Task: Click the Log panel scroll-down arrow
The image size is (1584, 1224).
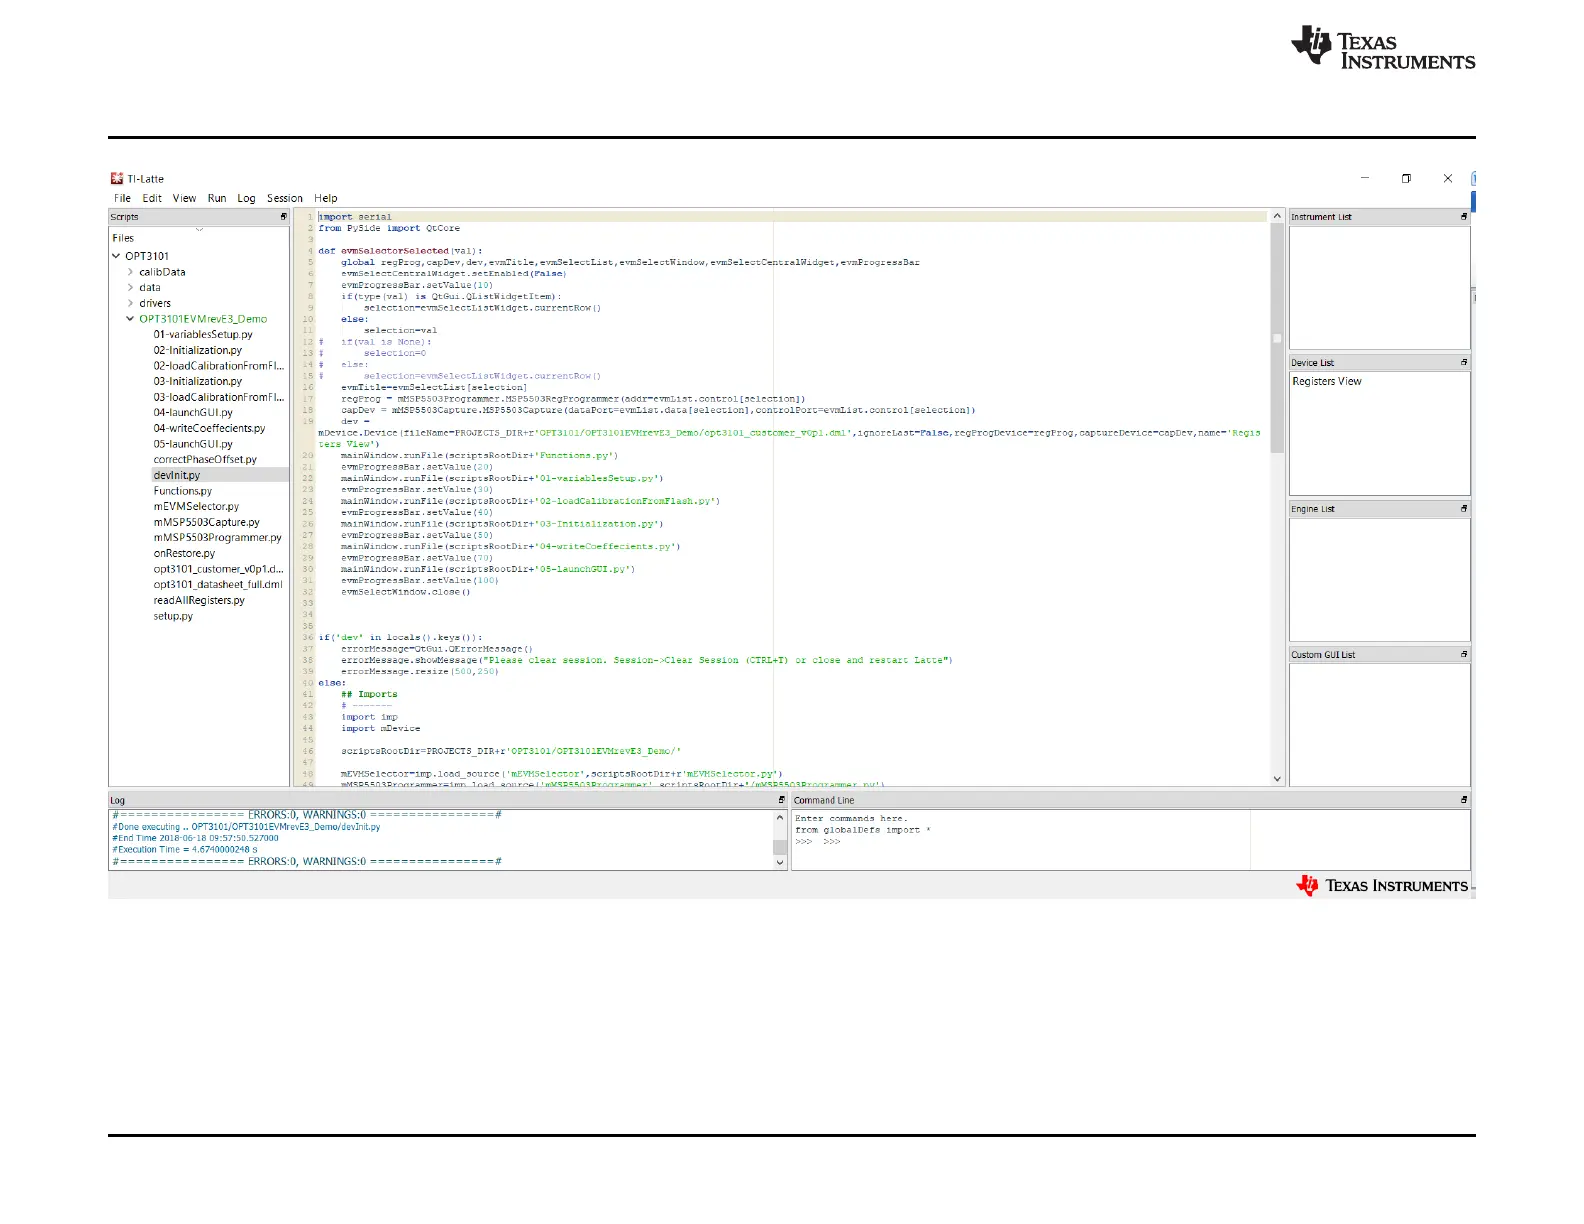Action: 781,862
